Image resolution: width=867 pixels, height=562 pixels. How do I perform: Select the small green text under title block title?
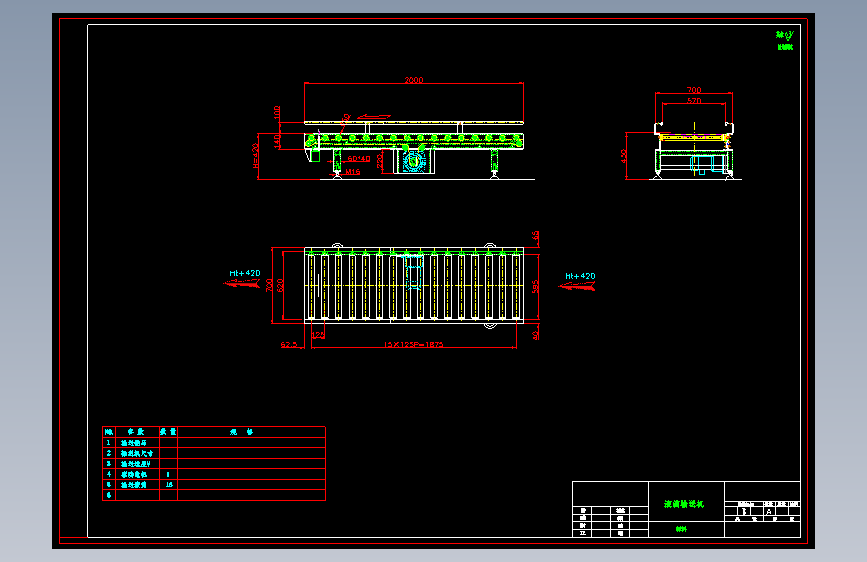tap(681, 529)
